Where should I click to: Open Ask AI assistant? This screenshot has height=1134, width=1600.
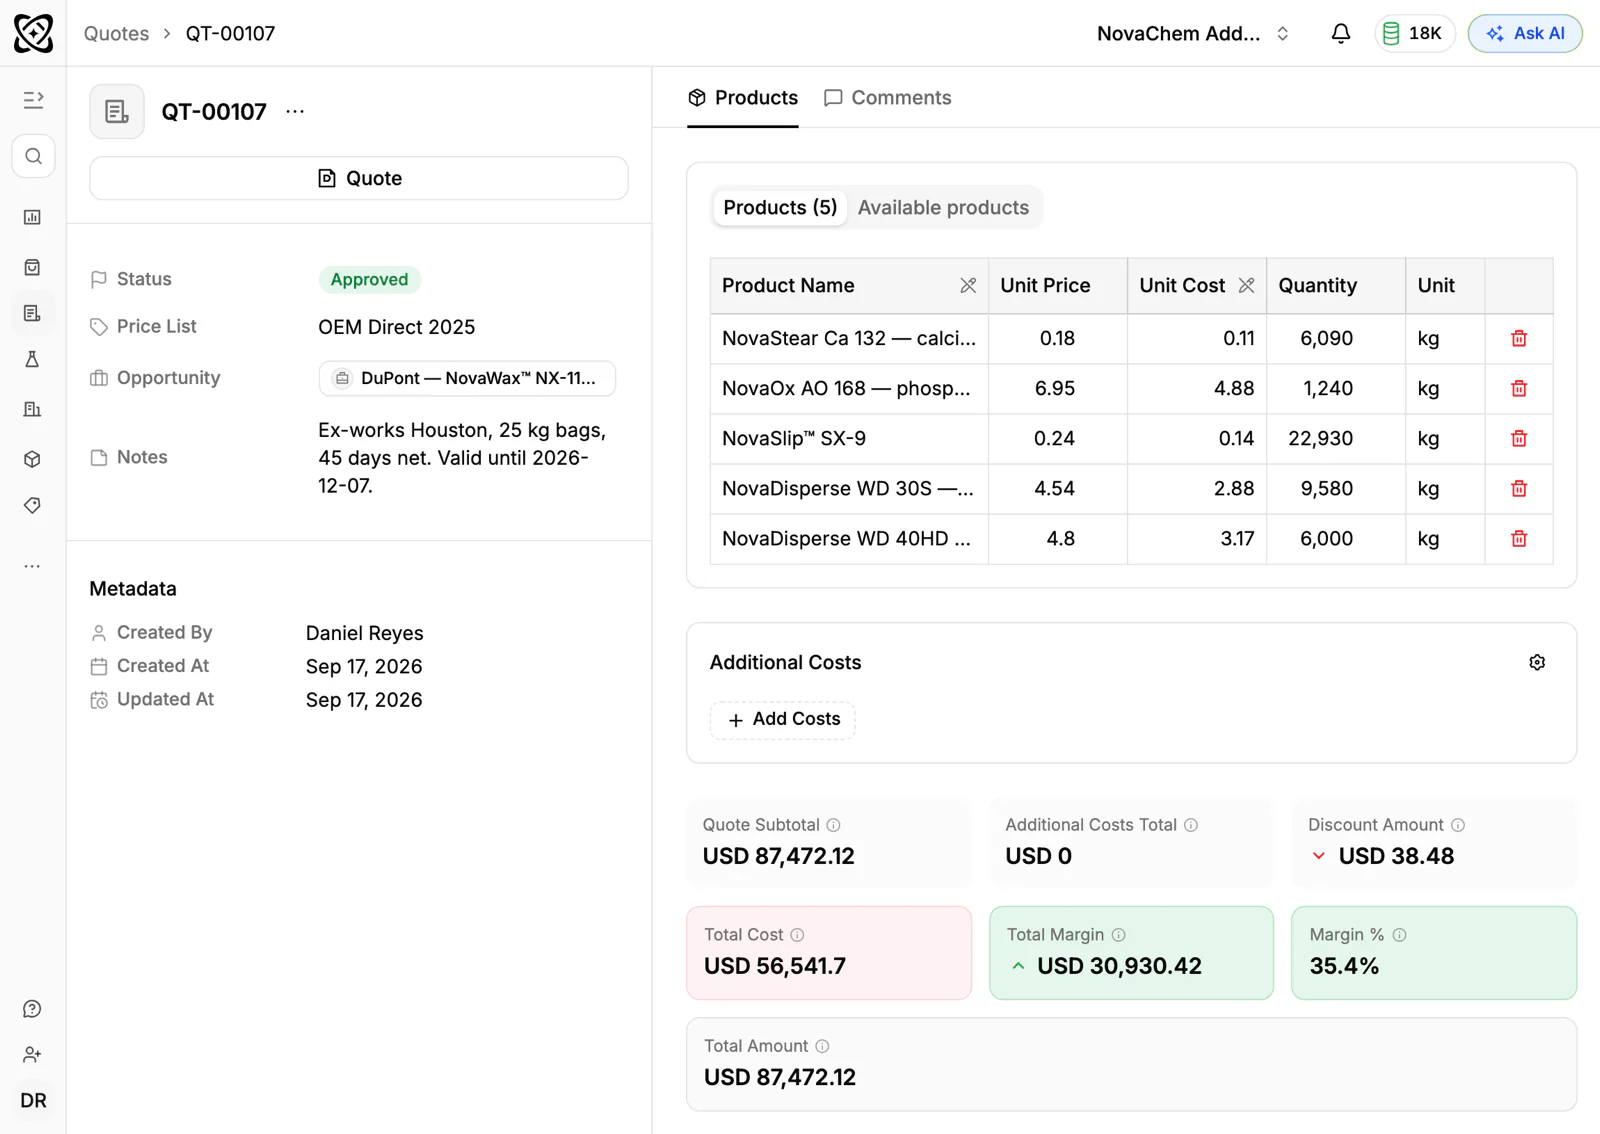1524,33
